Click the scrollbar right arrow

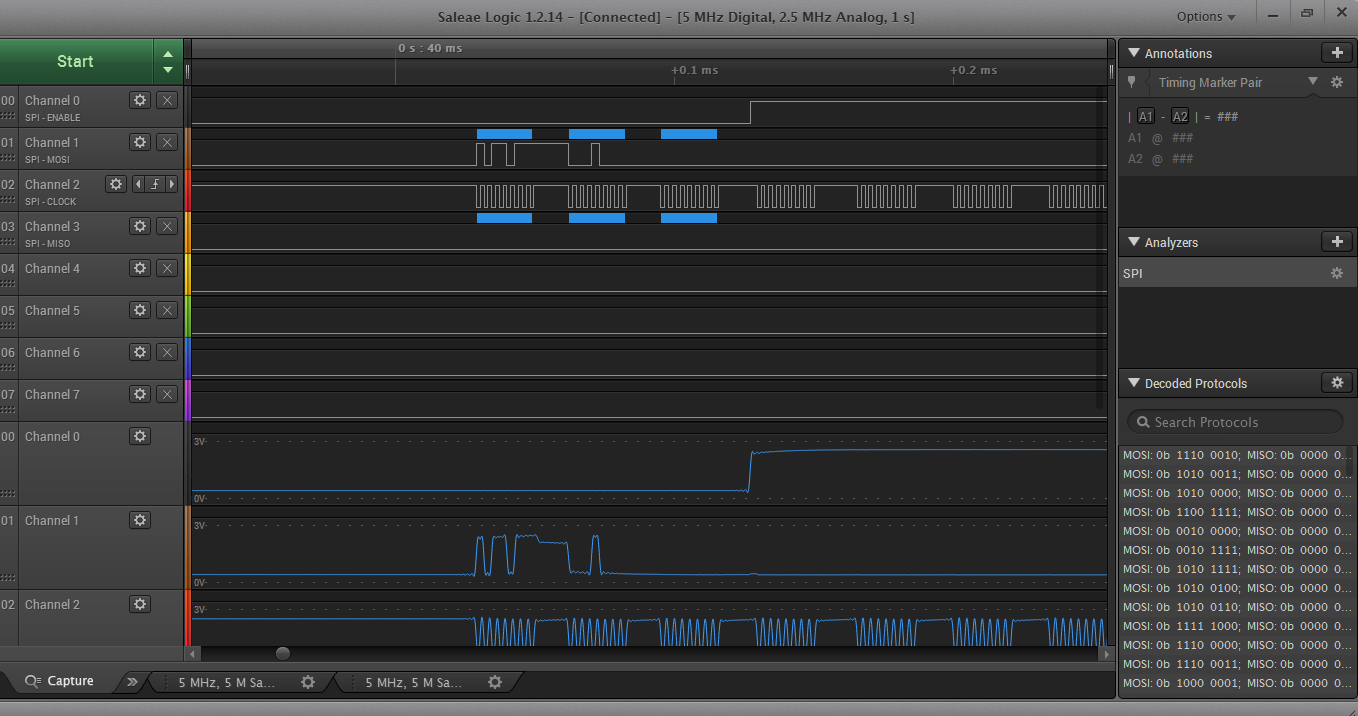1108,653
